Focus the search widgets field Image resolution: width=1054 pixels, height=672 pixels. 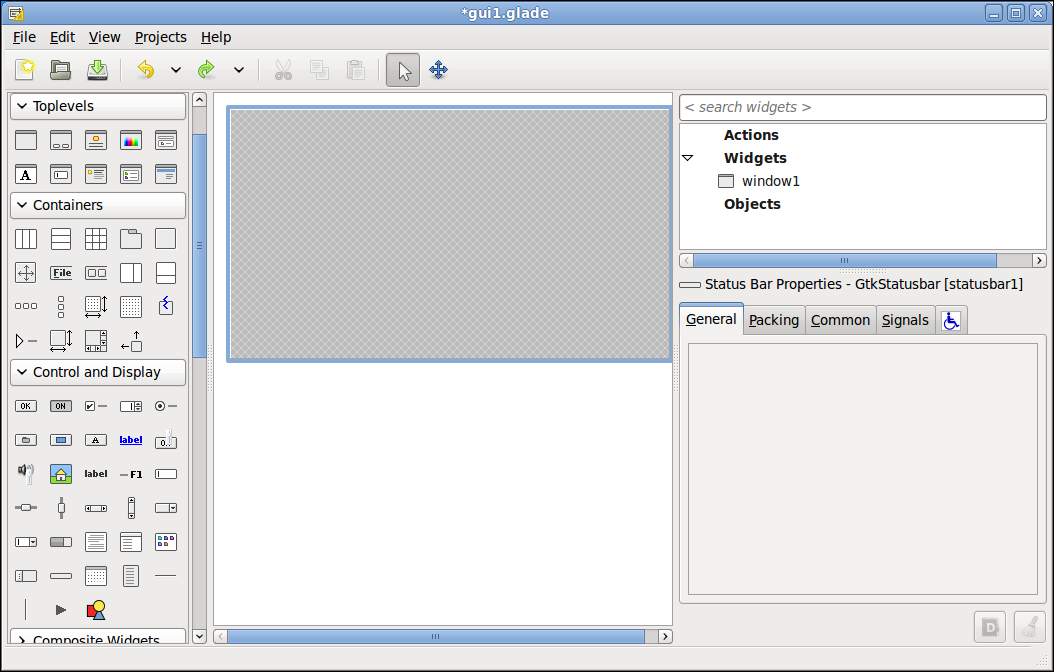[862, 108]
